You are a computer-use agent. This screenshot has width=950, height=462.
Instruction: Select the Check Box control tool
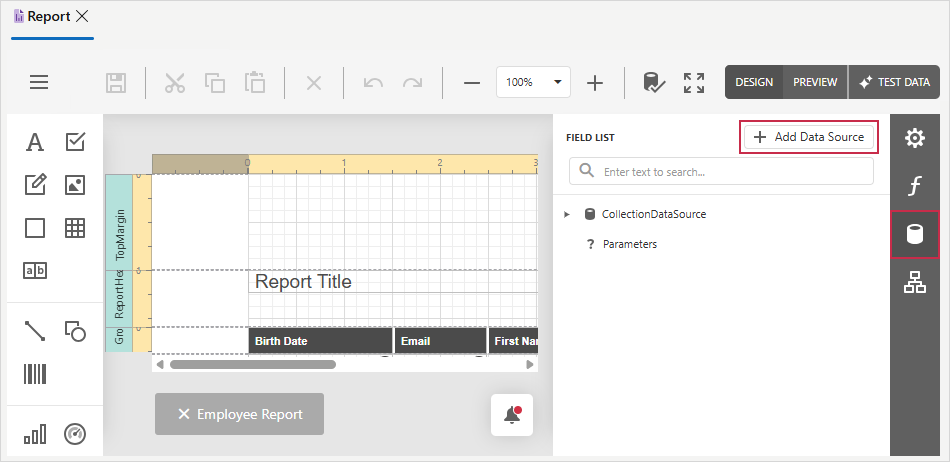point(75,142)
